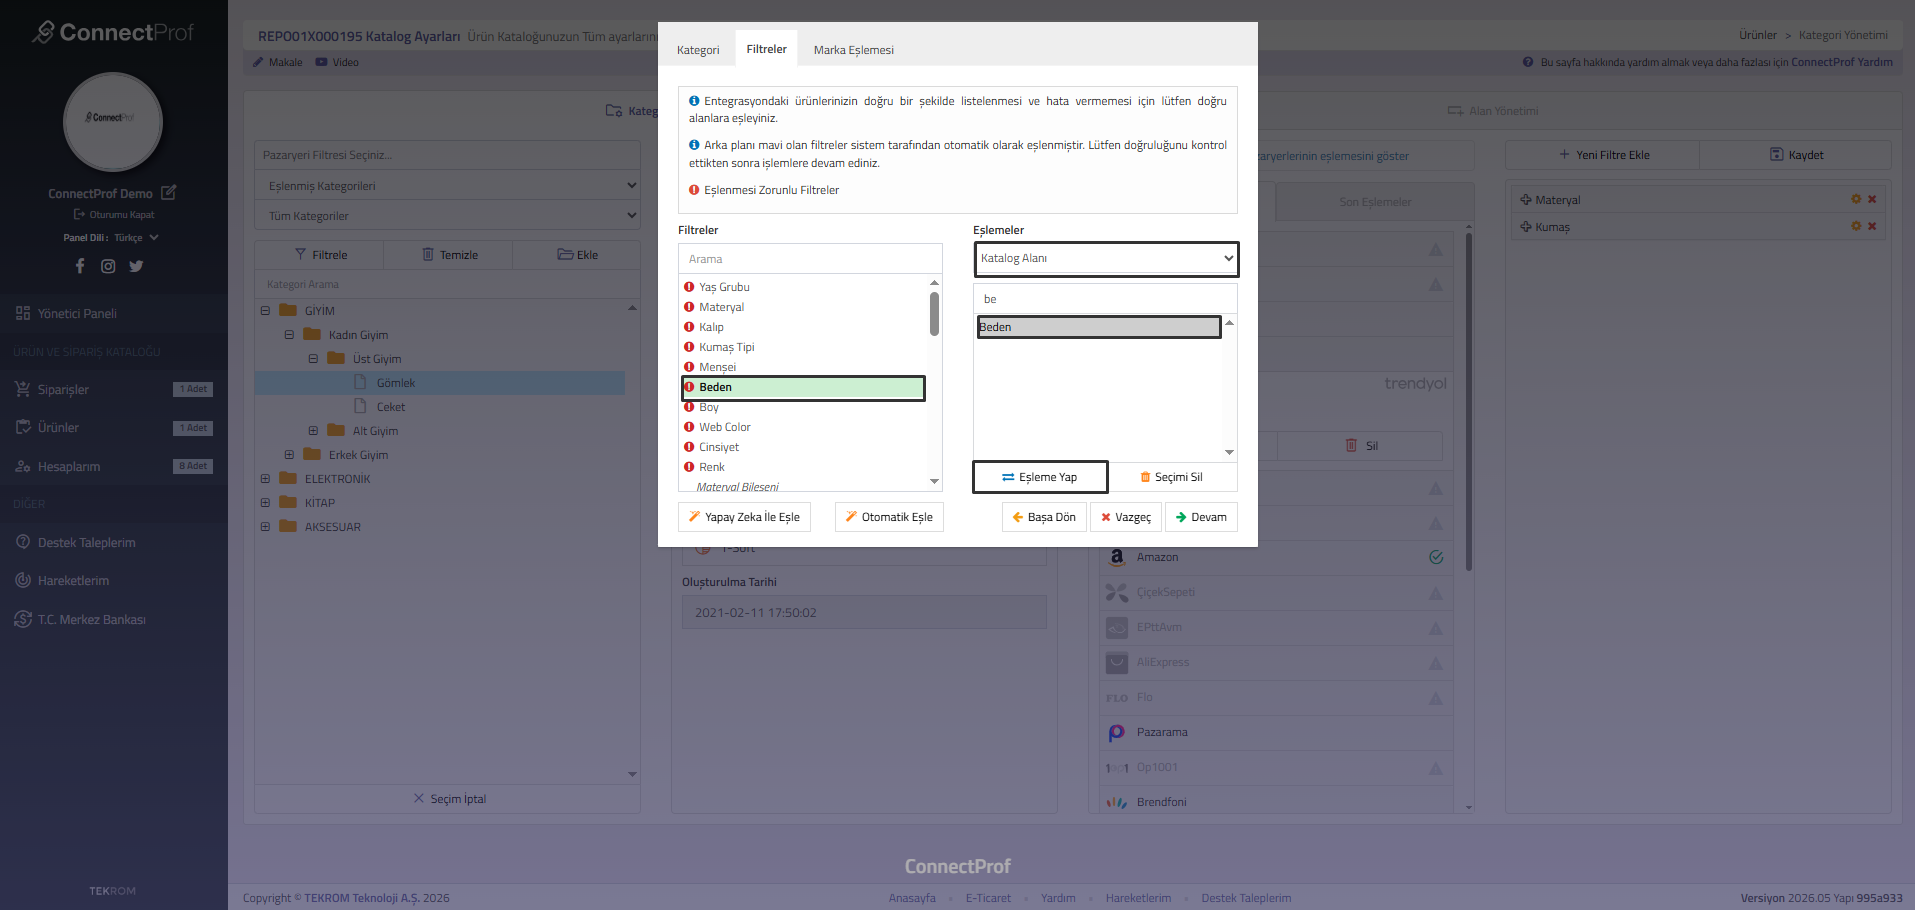Open the Filtreler tab
Screen dimensions: 1915x910
click(766, 49)
